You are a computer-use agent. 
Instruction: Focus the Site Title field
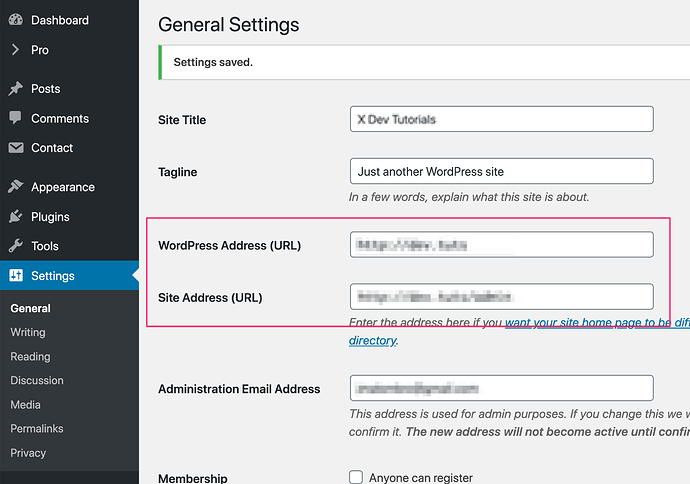(502, 119)
